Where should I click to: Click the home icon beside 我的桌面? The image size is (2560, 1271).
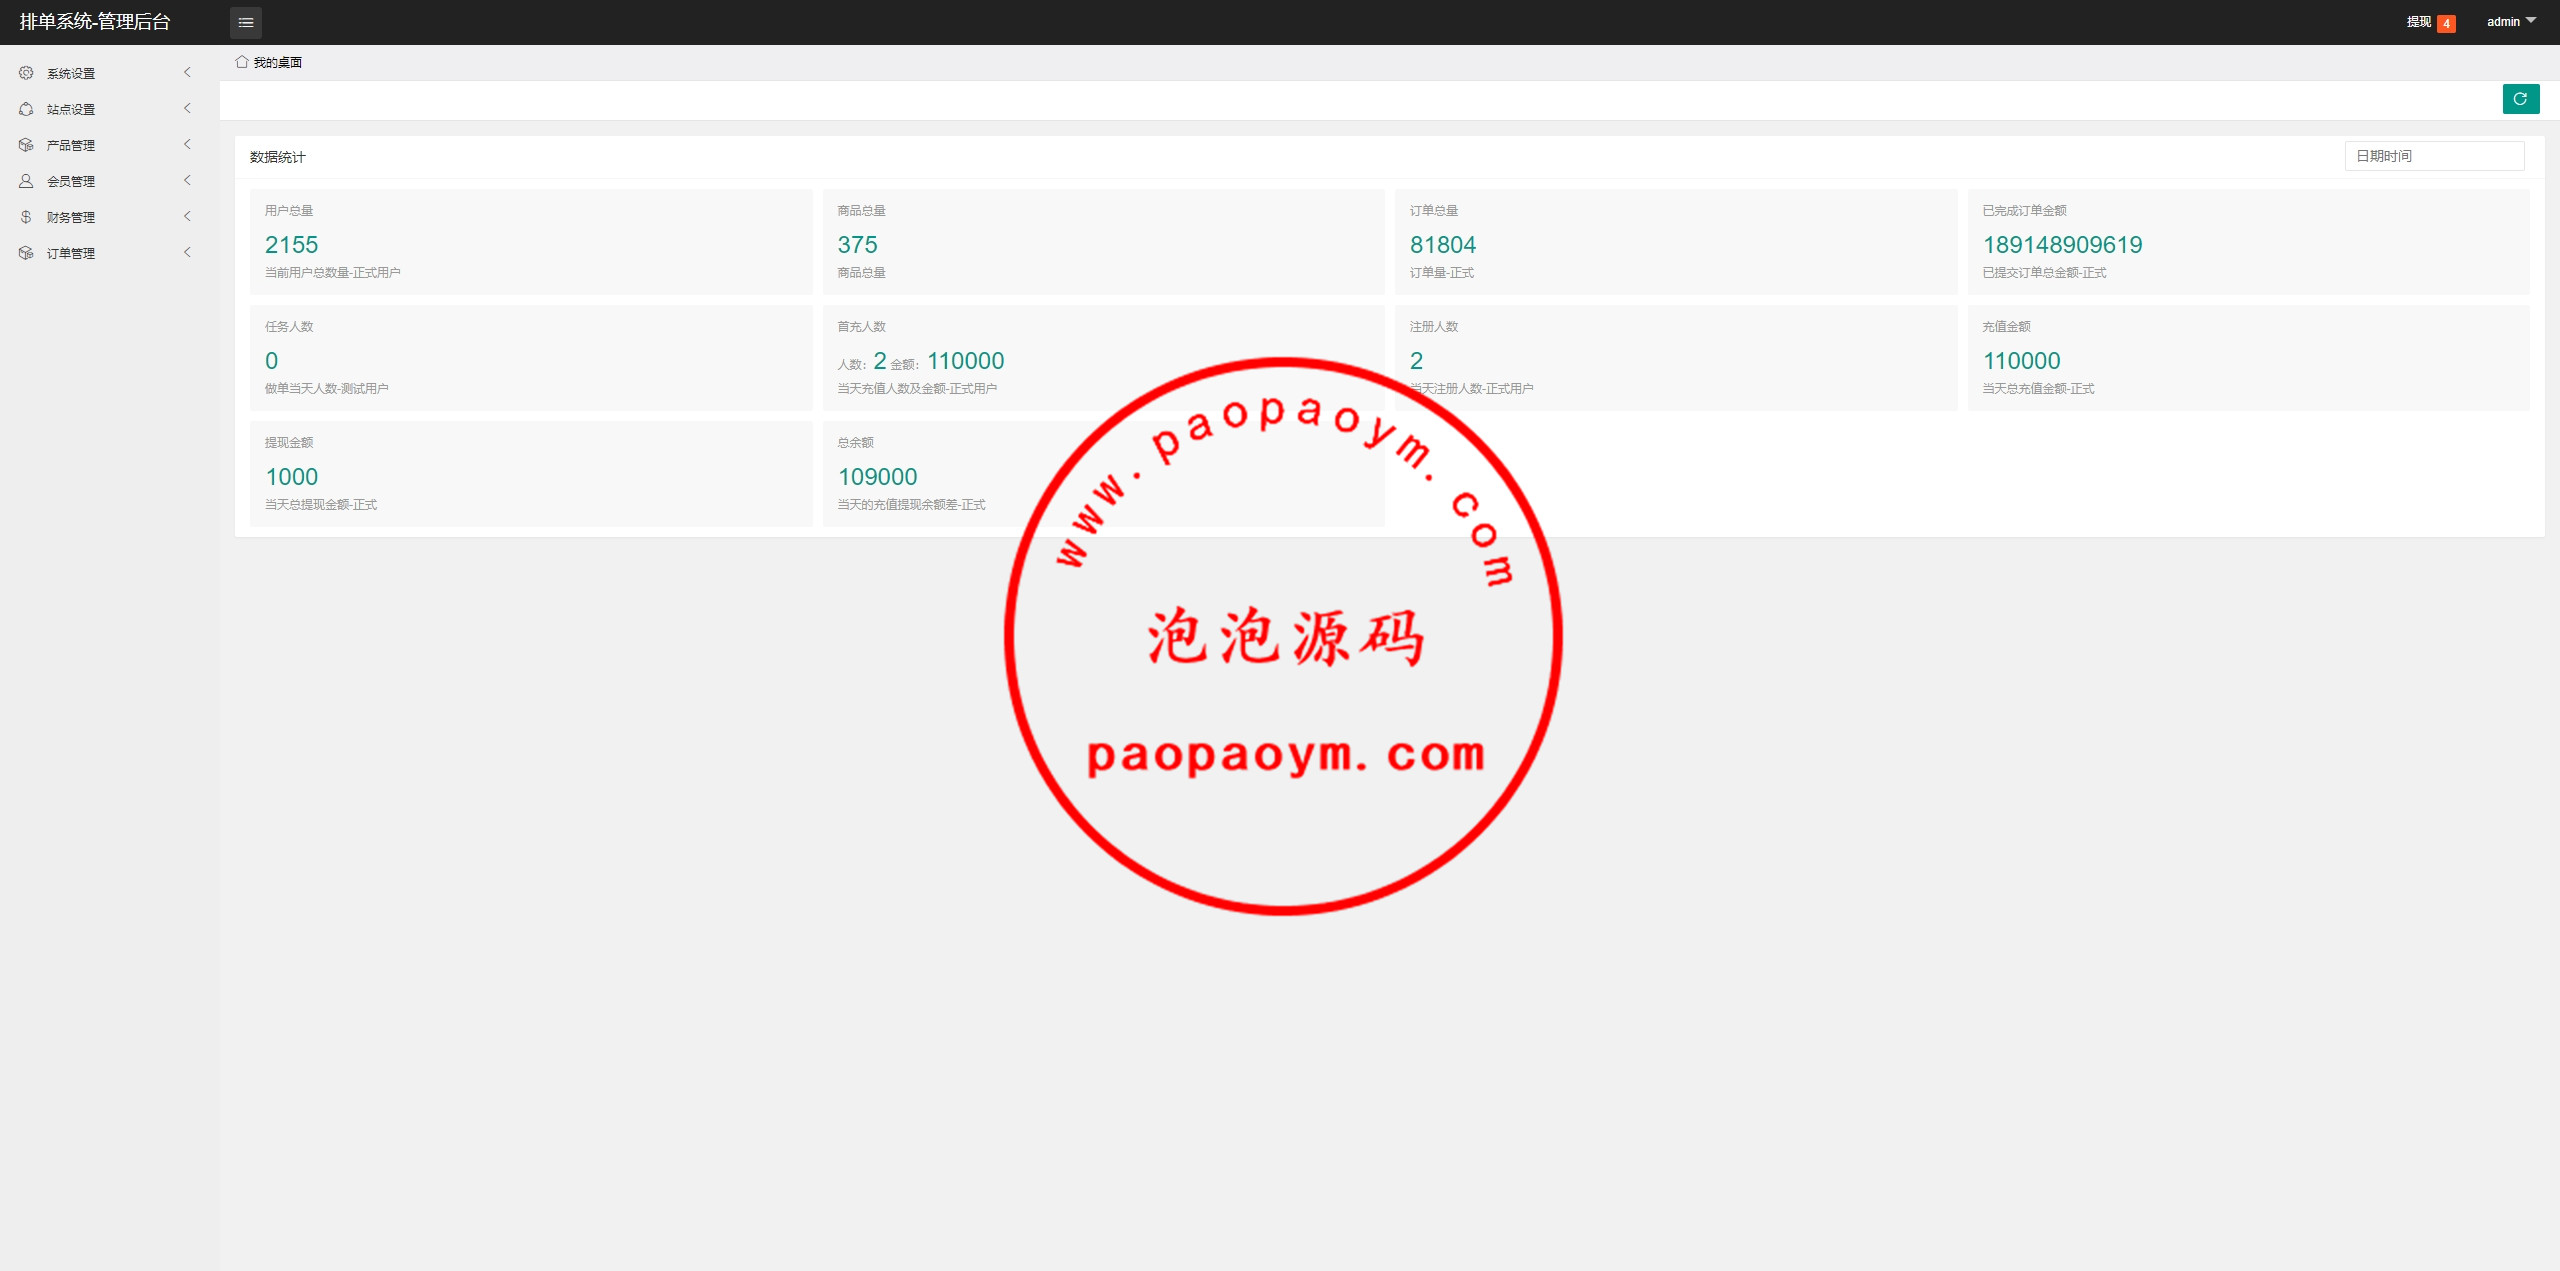point(242,62)
